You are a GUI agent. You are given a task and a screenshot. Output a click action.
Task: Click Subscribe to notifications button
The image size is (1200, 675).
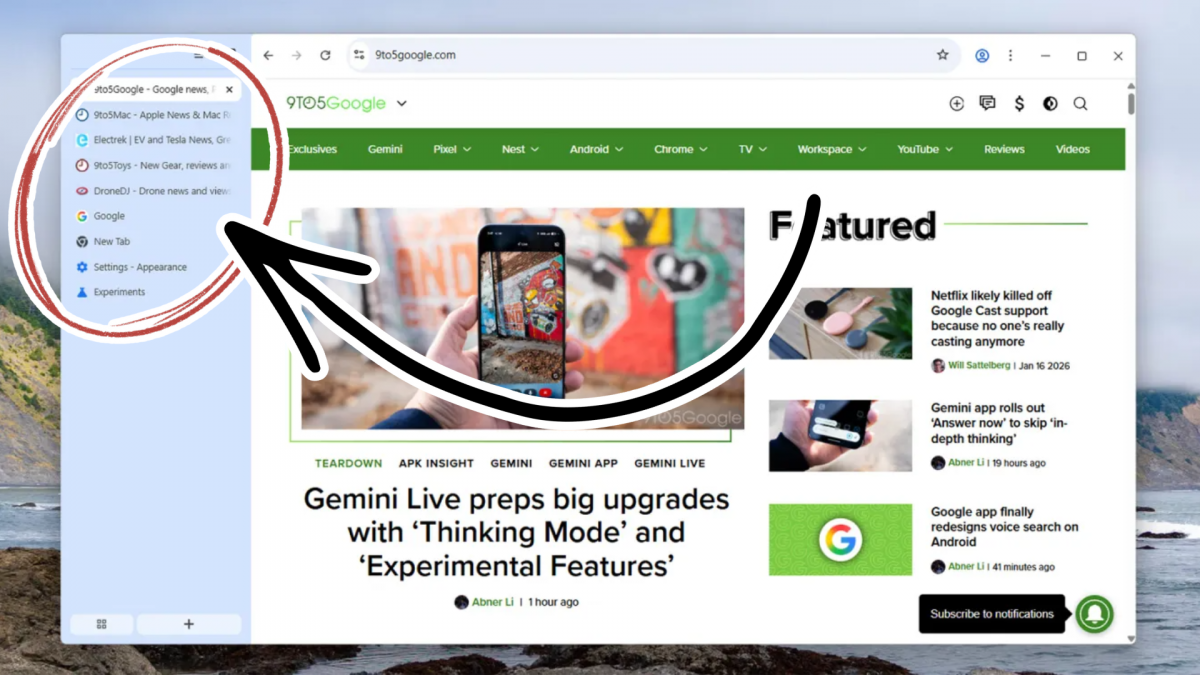(991, 614)
